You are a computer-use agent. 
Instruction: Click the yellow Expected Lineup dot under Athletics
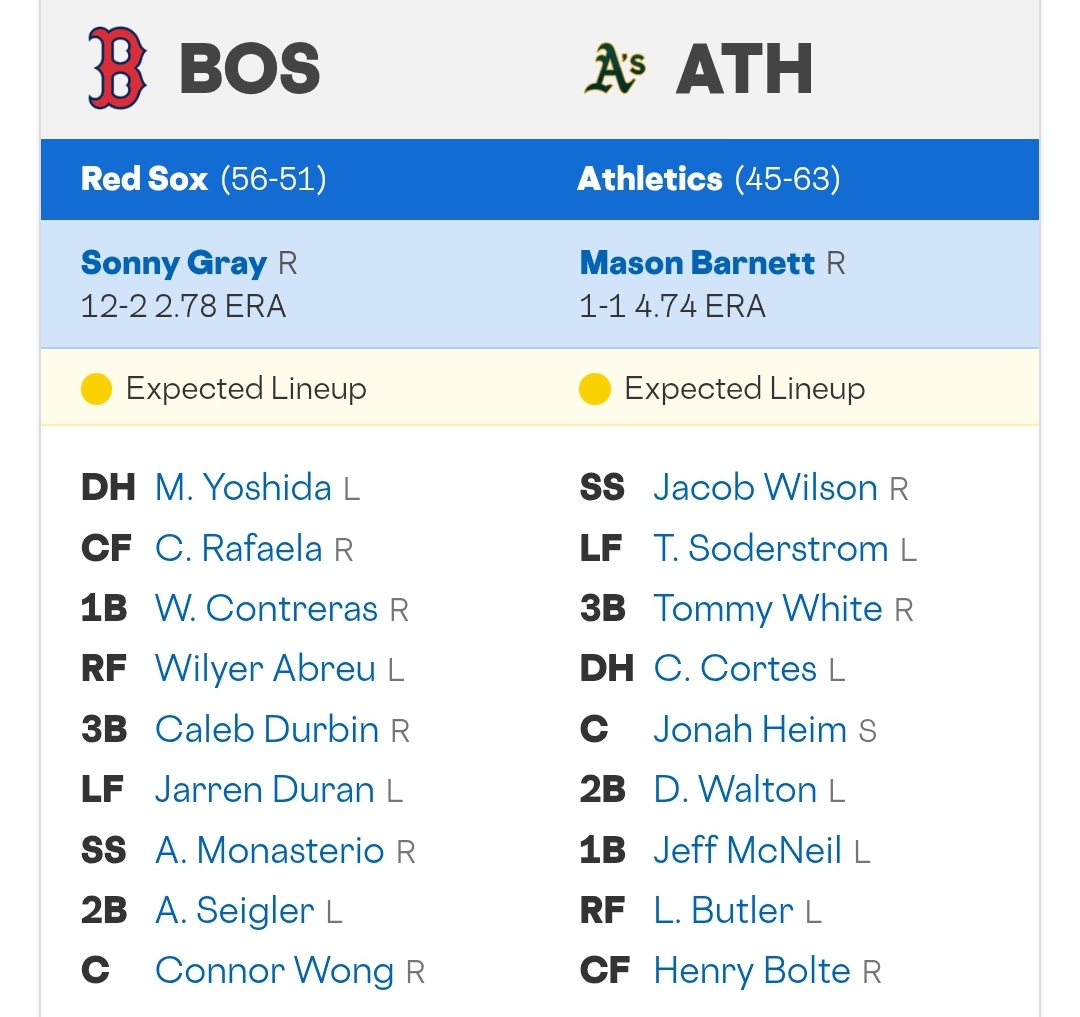pos(594,389)
